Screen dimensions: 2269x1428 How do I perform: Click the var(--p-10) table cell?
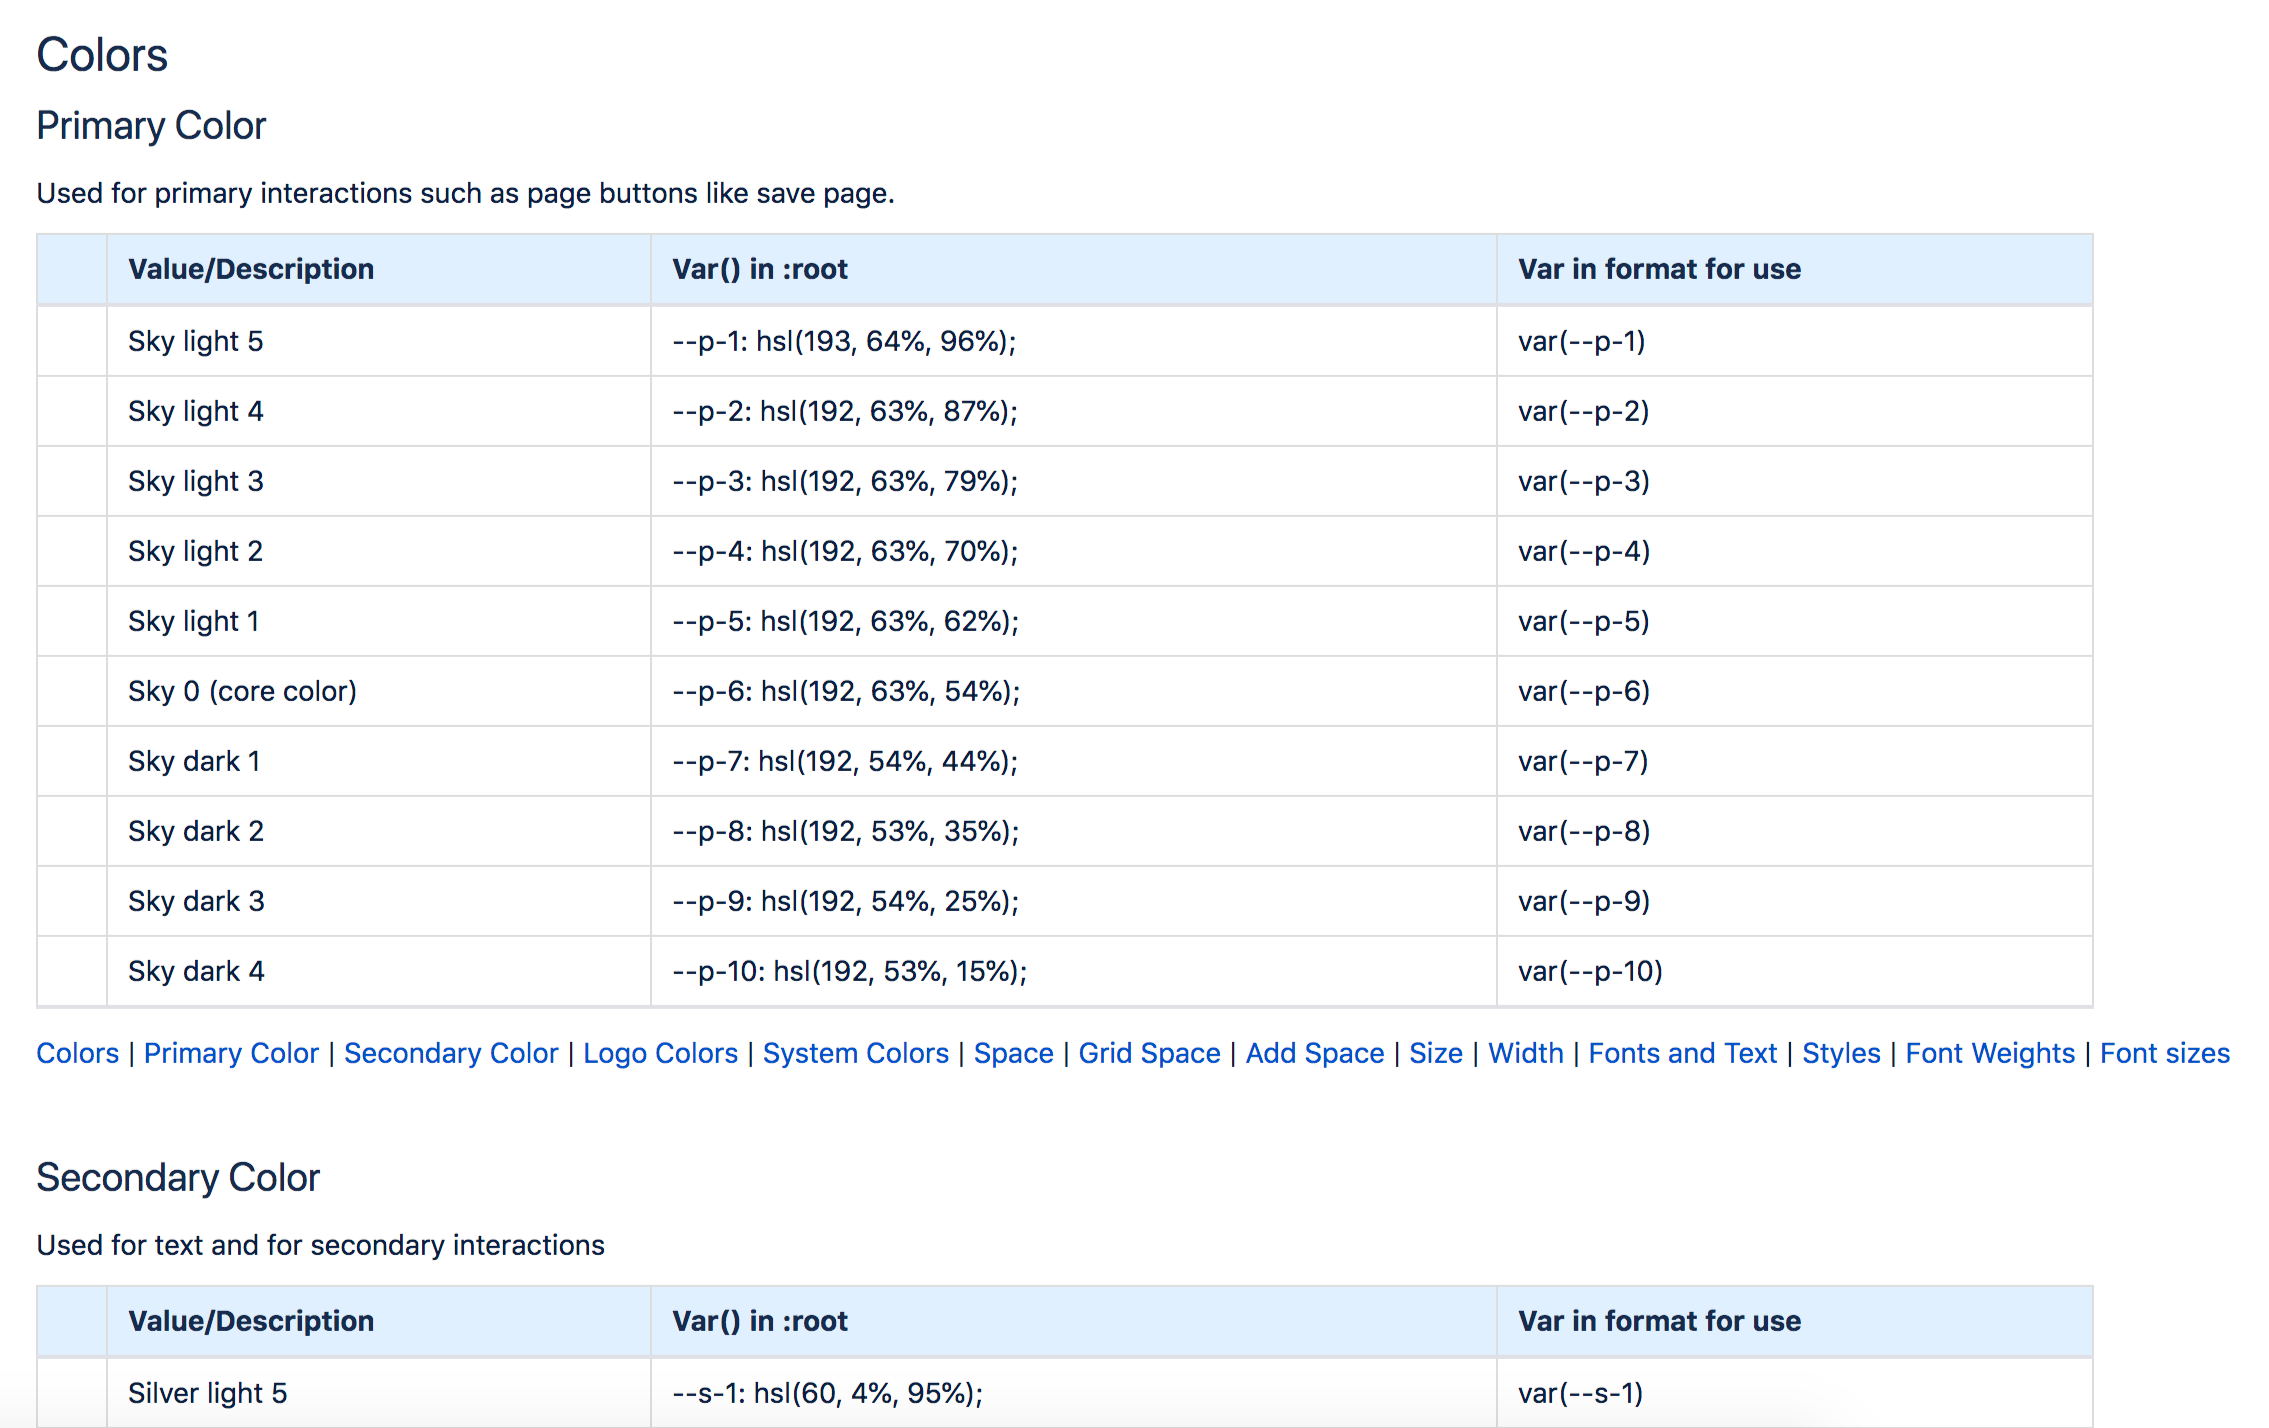click(1590, 971)
